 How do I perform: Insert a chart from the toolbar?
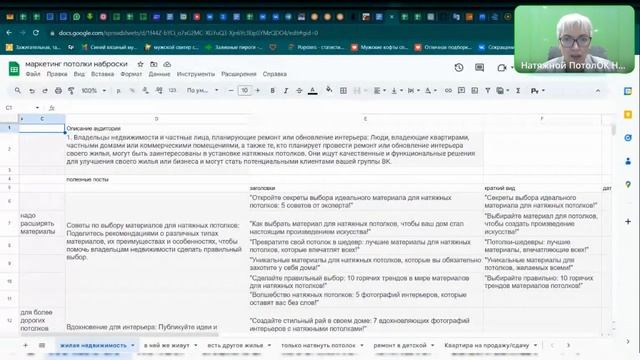pos(474,91)
